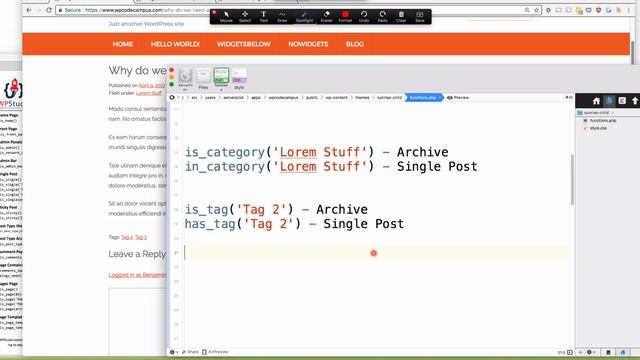Click the Logged in as Benjamin link
640x360 pixels.
tap(138, 275)
